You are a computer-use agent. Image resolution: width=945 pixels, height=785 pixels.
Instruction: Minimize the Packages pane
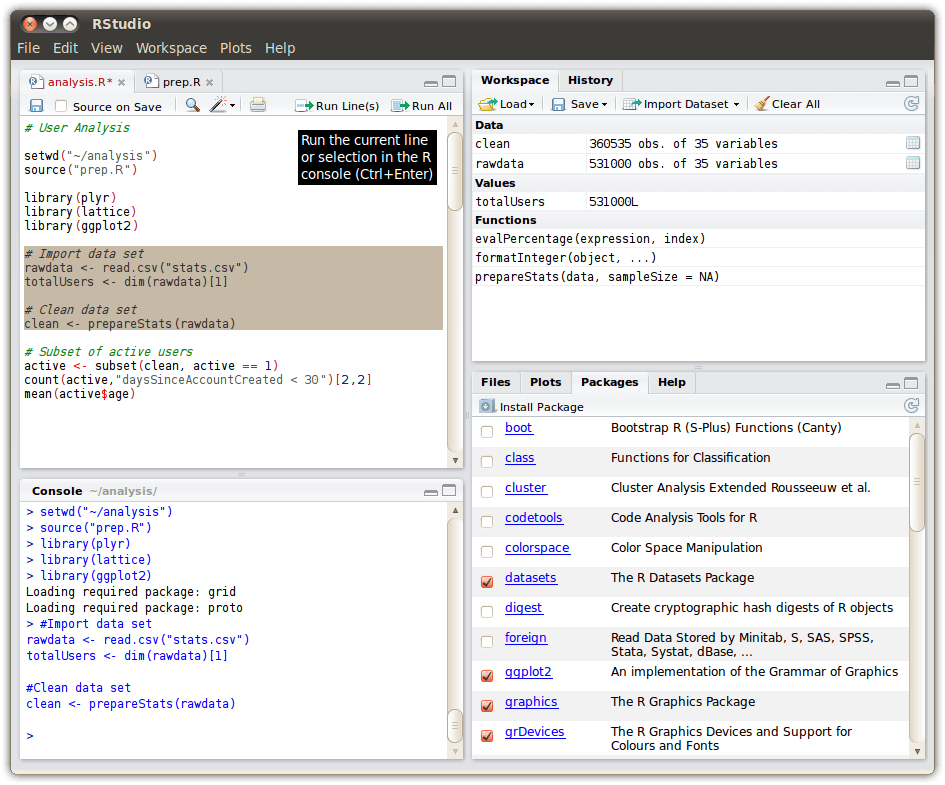[x=893, y=385]
